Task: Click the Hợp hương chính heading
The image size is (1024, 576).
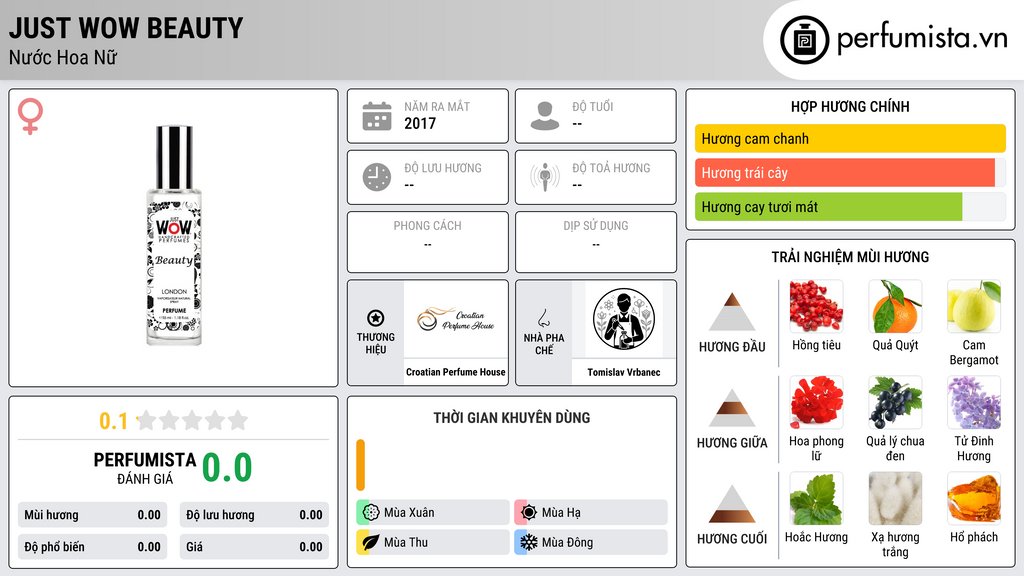Action: coord(850,106)
